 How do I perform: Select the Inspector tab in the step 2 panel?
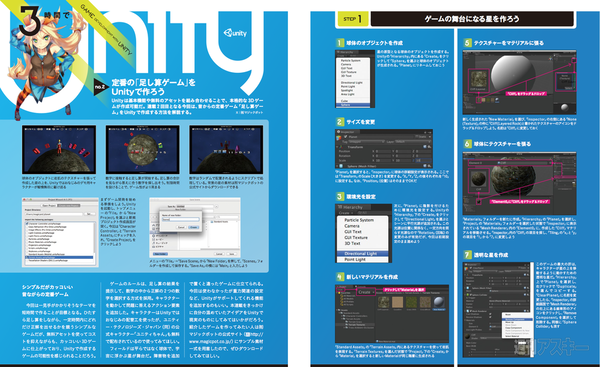click(x=348, y=132)
